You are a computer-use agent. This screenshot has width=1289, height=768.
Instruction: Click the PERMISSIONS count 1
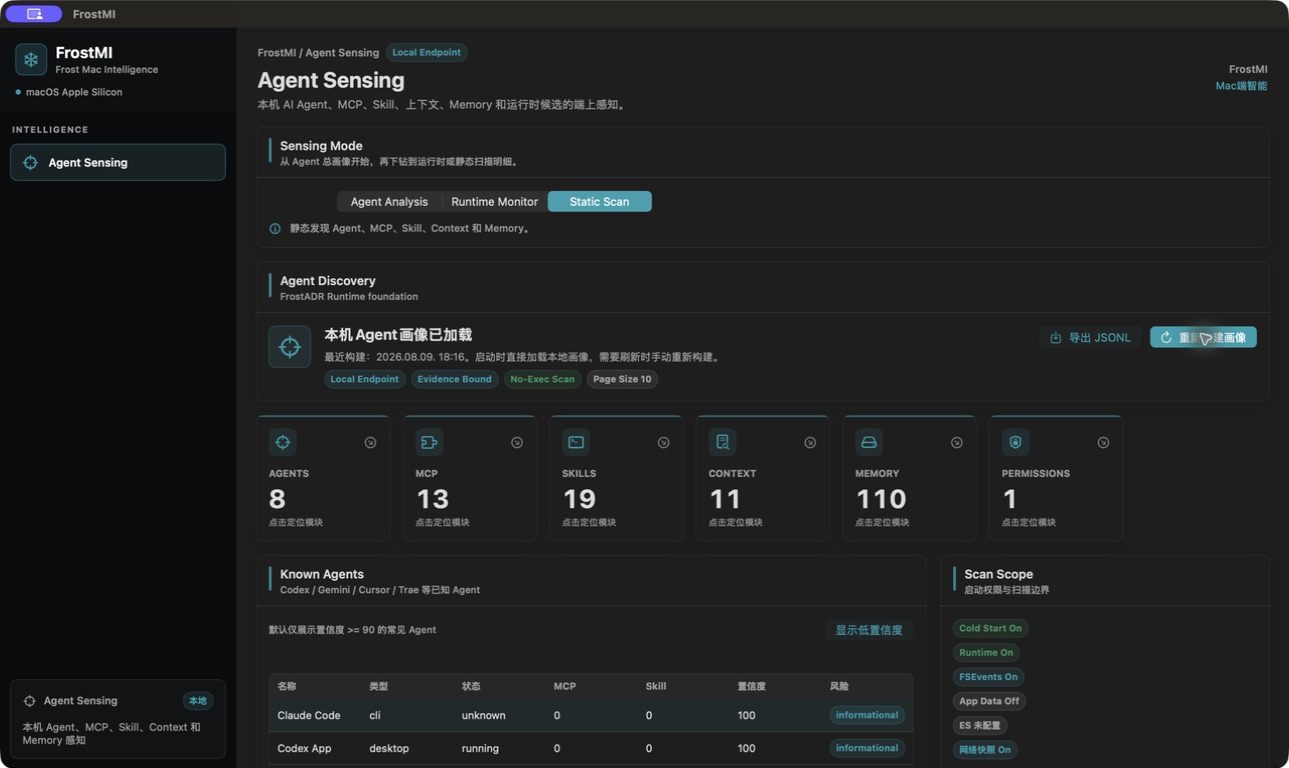point(1010,499)
